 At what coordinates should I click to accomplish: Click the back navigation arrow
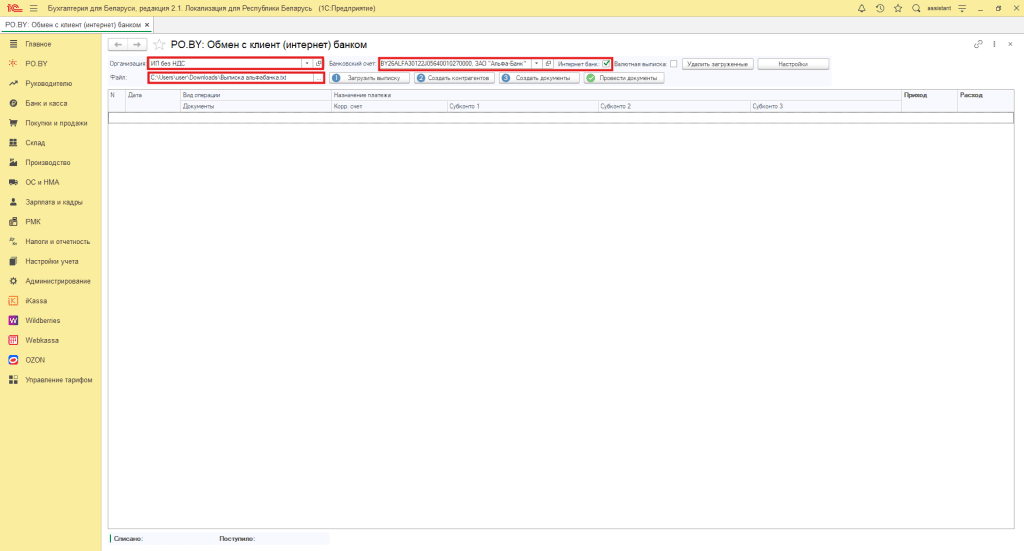click(x=118, y=45)
